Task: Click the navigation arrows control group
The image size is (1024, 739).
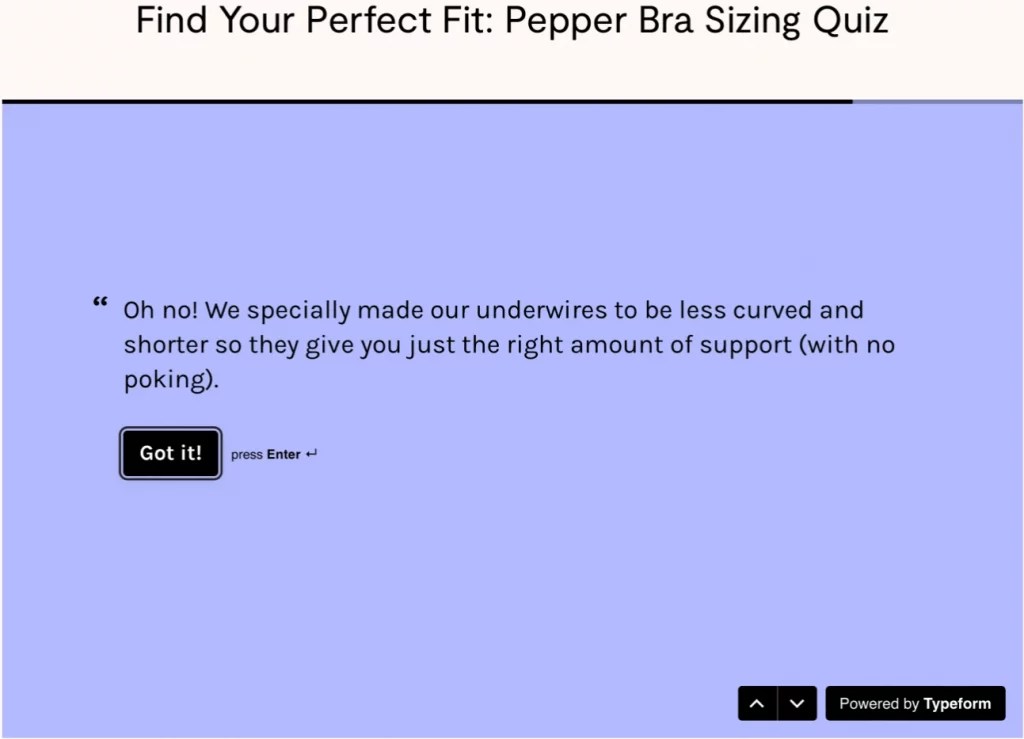Action: point(777,703)
